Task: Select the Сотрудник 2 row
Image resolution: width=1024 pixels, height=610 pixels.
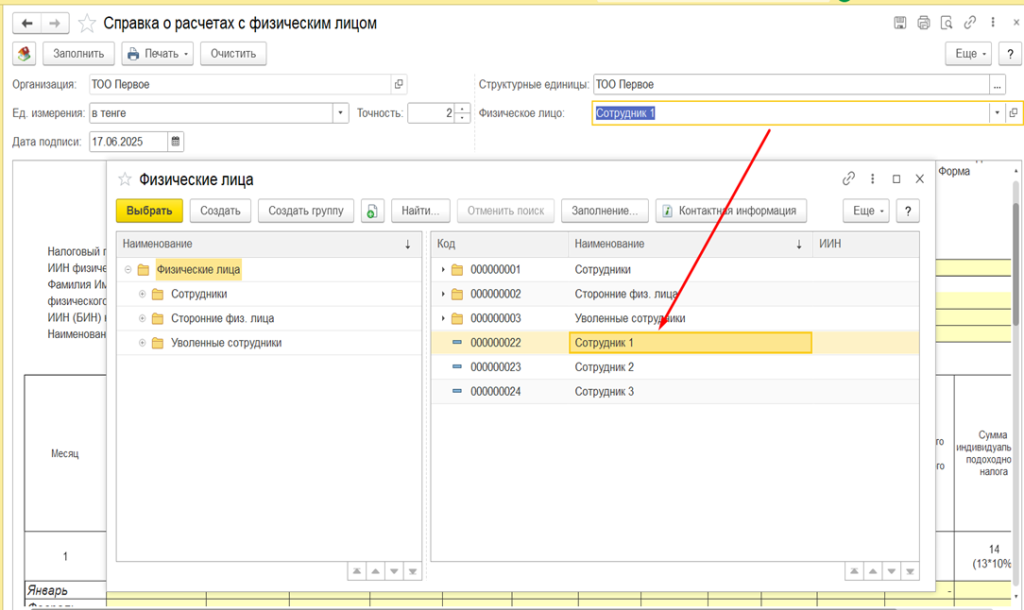Action: coord(675,367)
